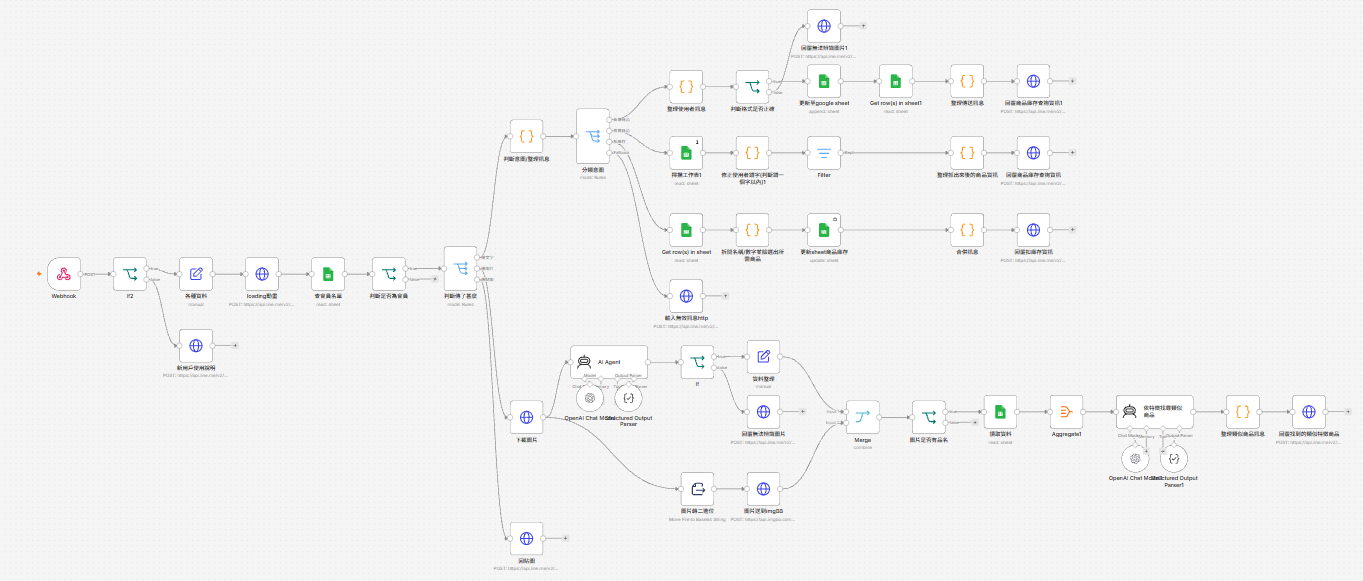Open the edit-fields node right of If2

196,274
